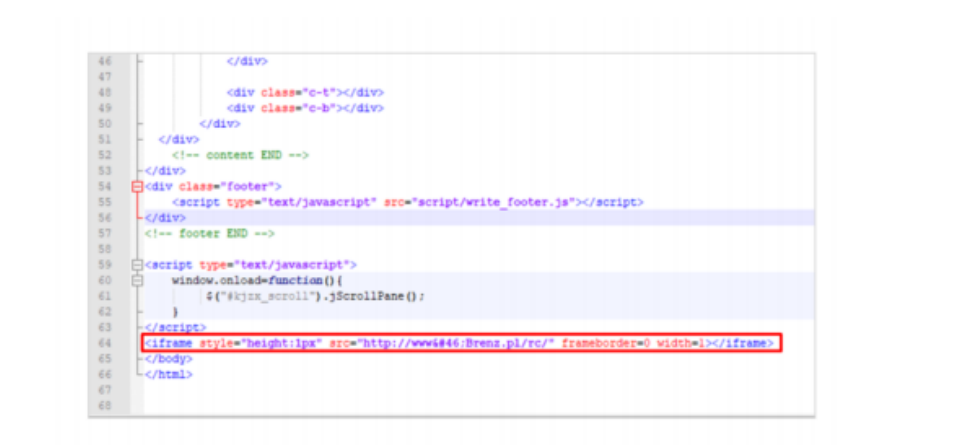Click line number 64 in the gutter
The image size is (980, 446).
pos(104,343)
